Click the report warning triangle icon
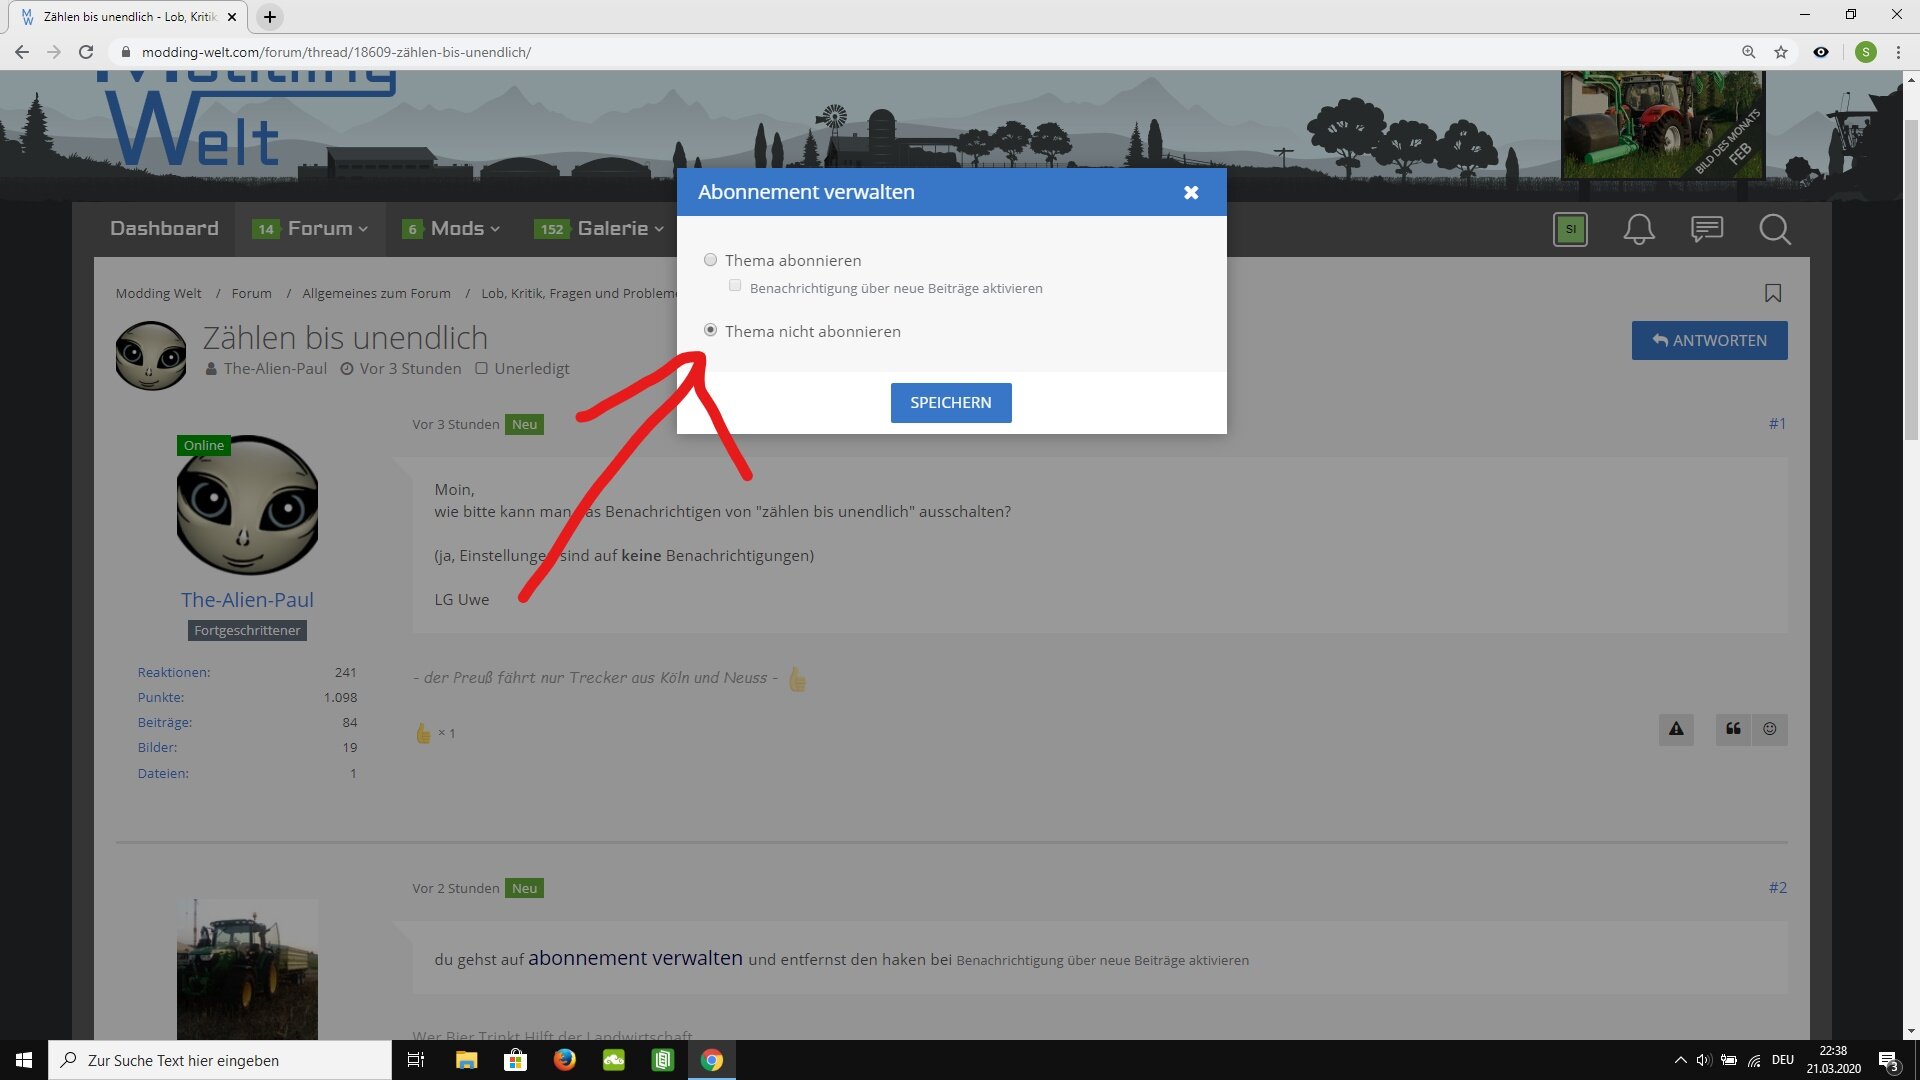The width and height of the screenshot is (1920, 1080). (x=1676, y=729)
